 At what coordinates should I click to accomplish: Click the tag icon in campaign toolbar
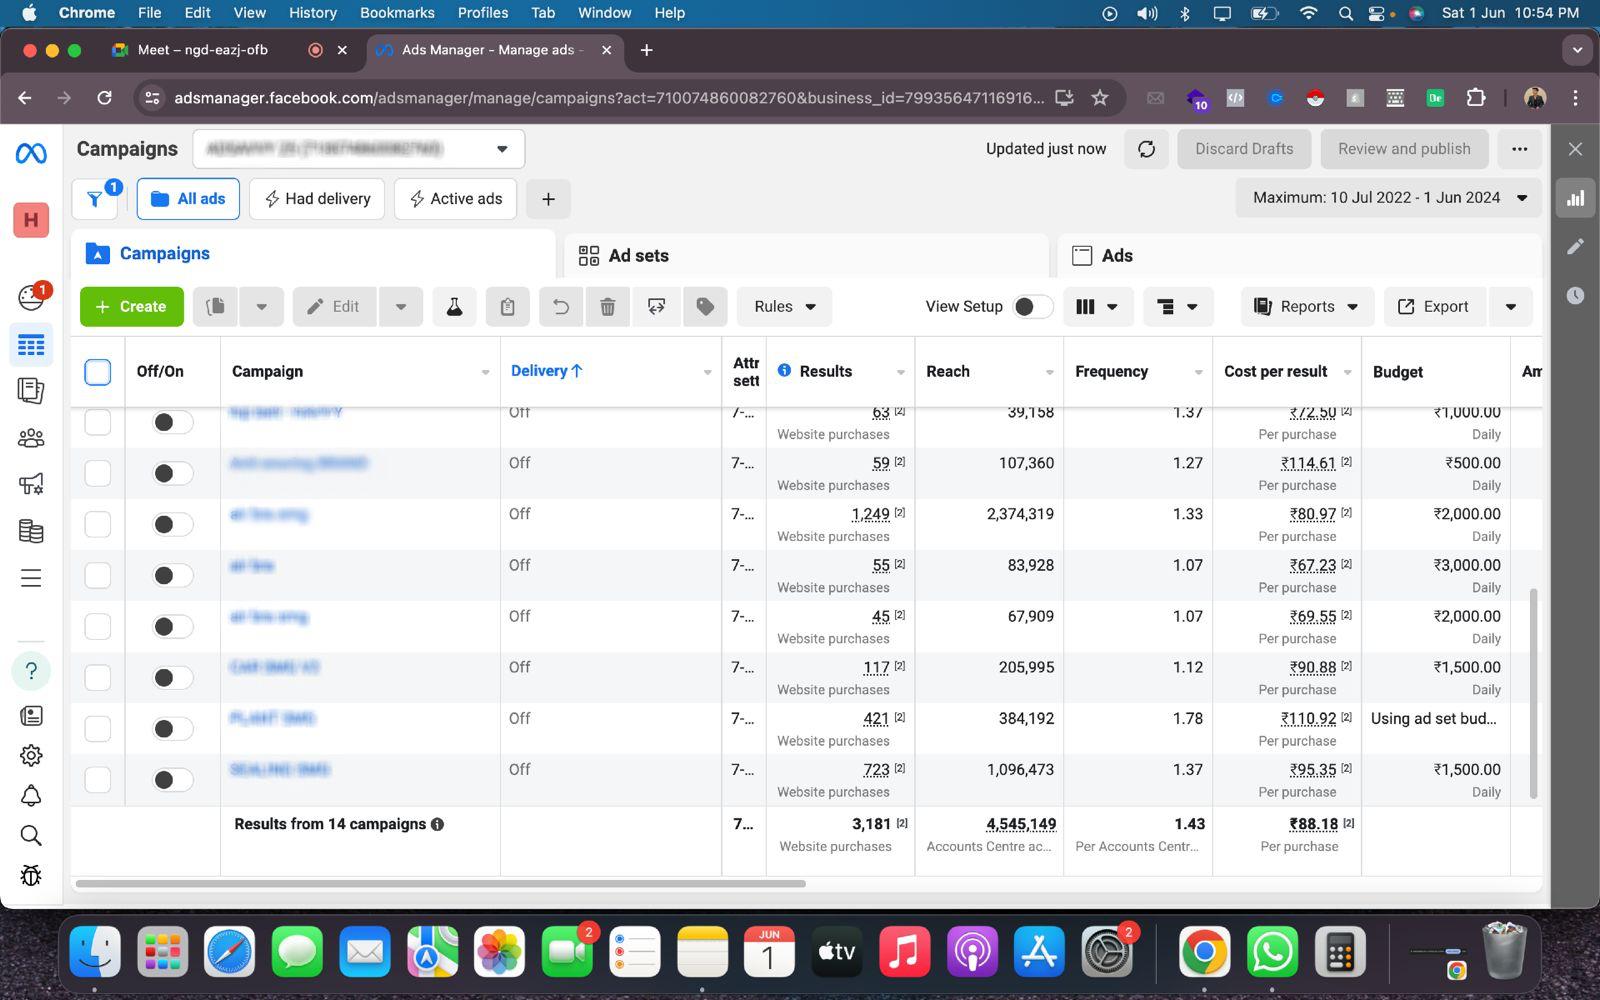pyautogui.click(x=705, y=307)
